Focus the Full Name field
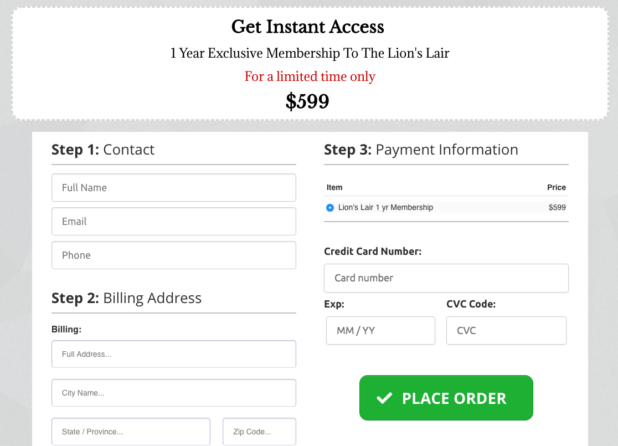The image size is (618, 446). 174,188
